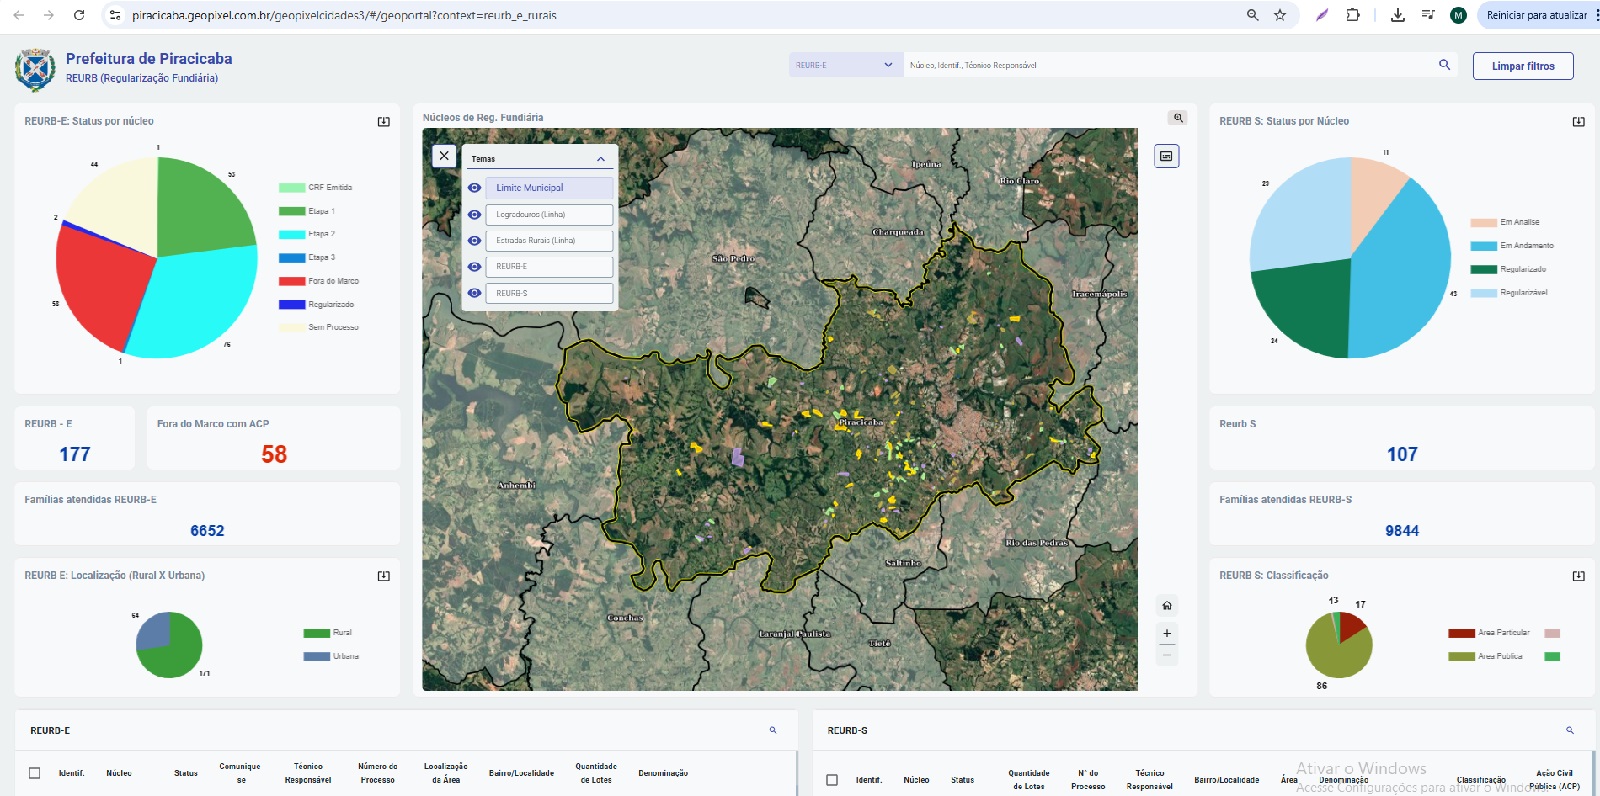Screen dimensions: 1600x796
Task: Reload the page with refresh icon
Action: click(79, 15)
